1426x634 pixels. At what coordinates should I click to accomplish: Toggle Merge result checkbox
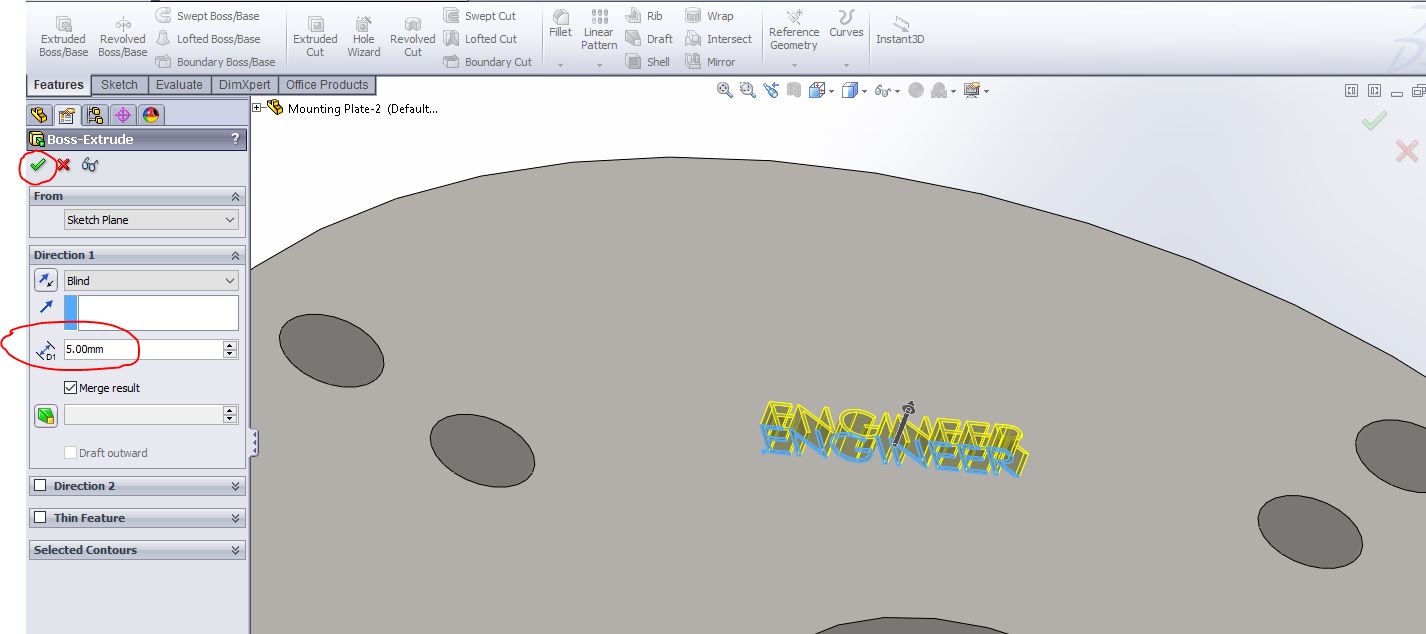[71, 388]
